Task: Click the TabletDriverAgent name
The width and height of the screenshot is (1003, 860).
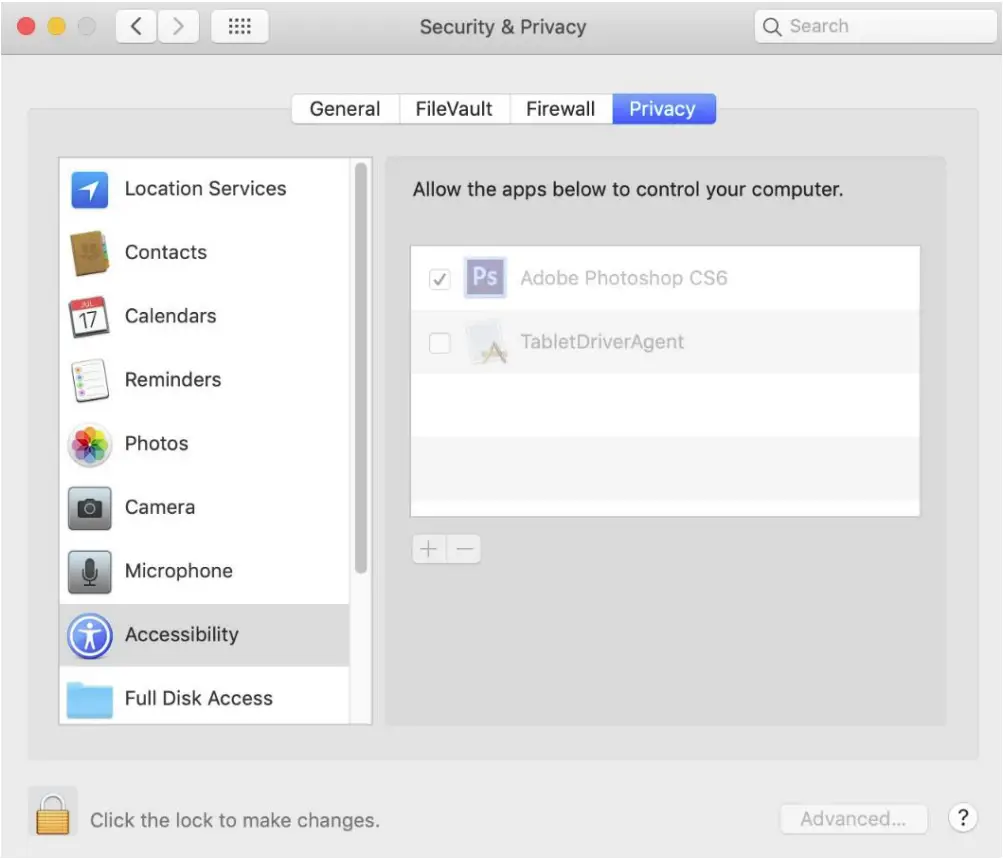Action: pyautogui.click(x=602, y=342)
